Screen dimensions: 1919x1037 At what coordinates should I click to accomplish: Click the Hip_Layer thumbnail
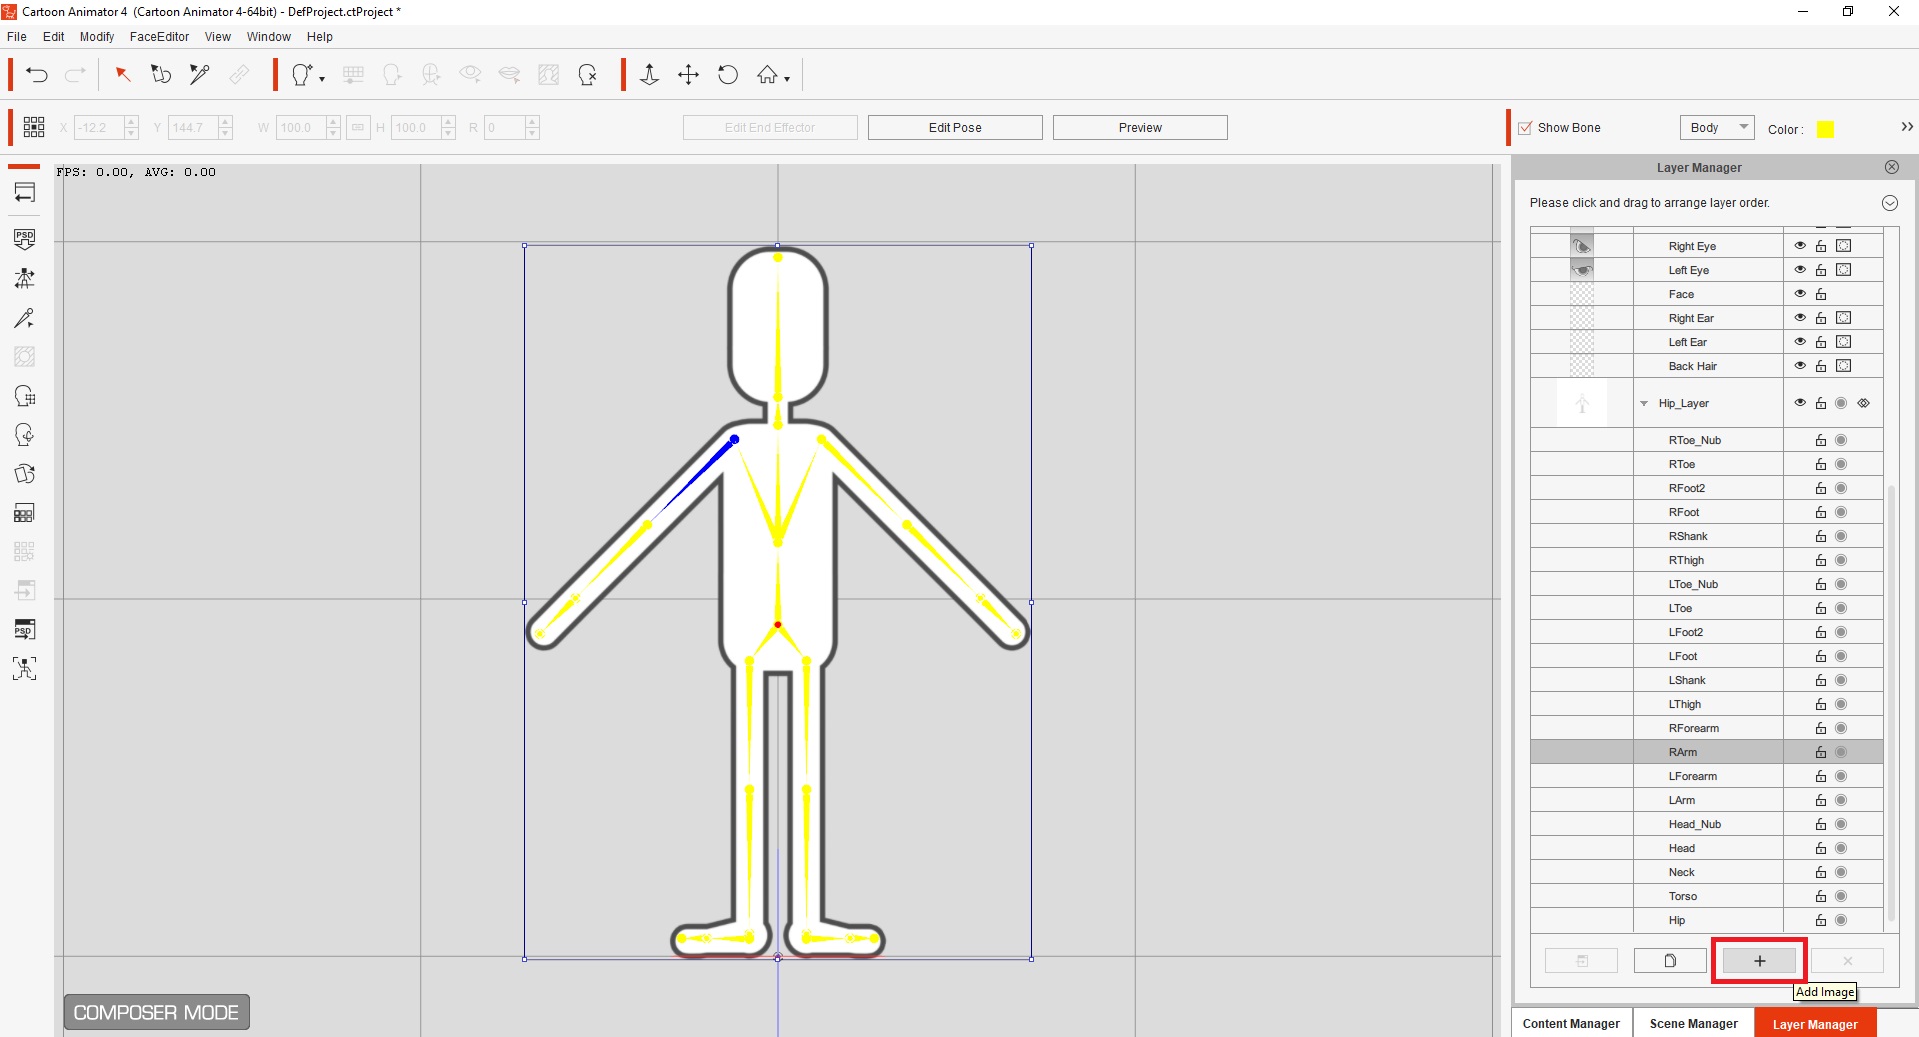(1582, 404)
